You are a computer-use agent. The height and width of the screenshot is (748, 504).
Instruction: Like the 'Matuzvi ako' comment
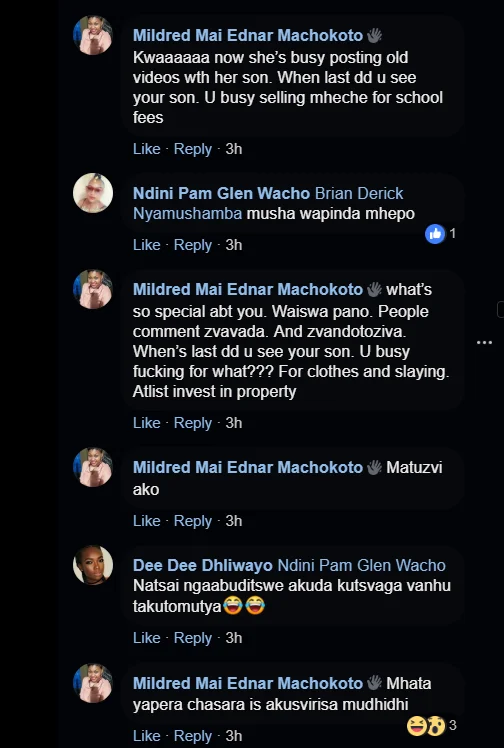click(146, 520)
